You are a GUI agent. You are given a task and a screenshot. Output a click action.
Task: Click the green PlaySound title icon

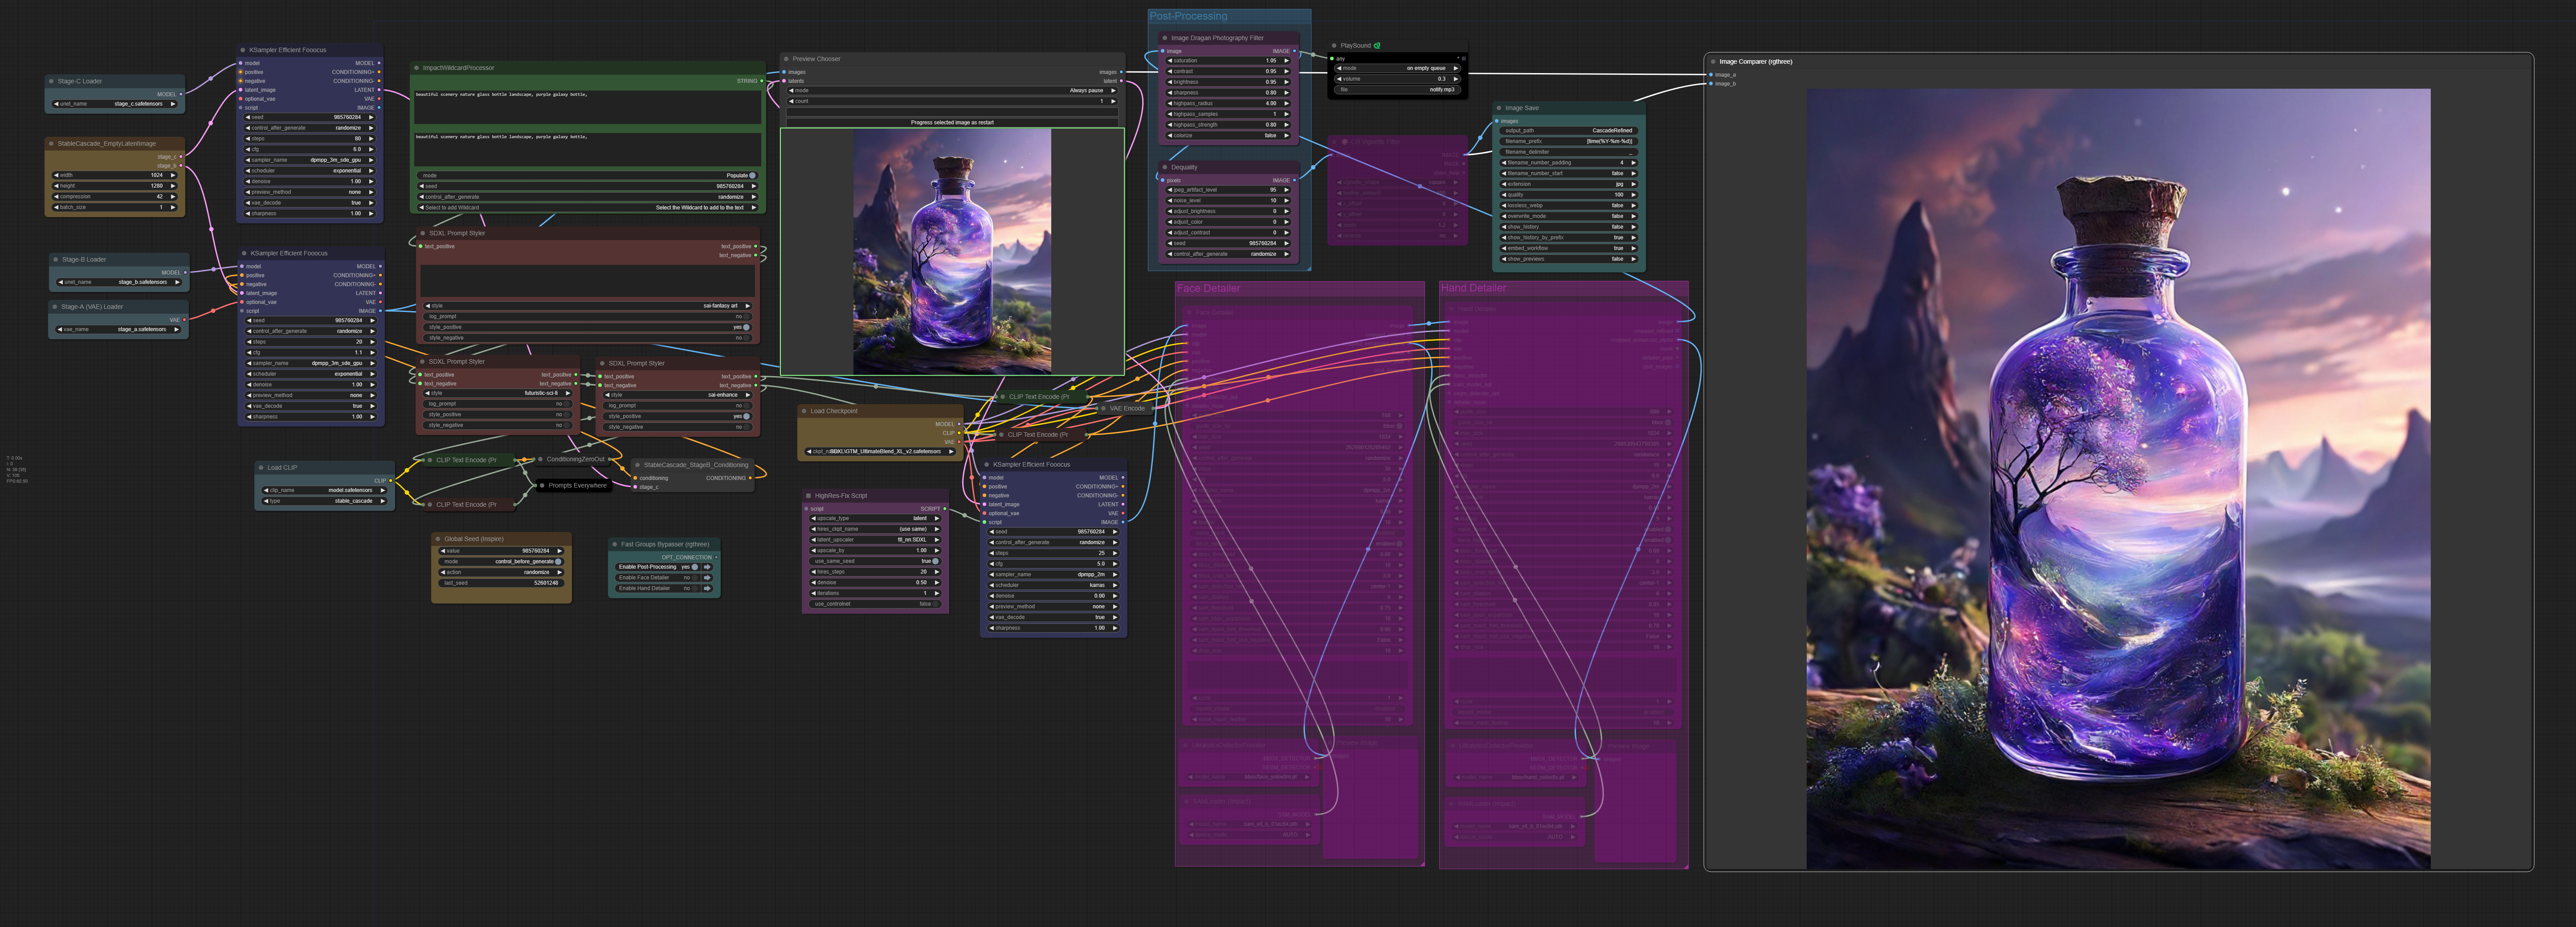(1377, 45)
